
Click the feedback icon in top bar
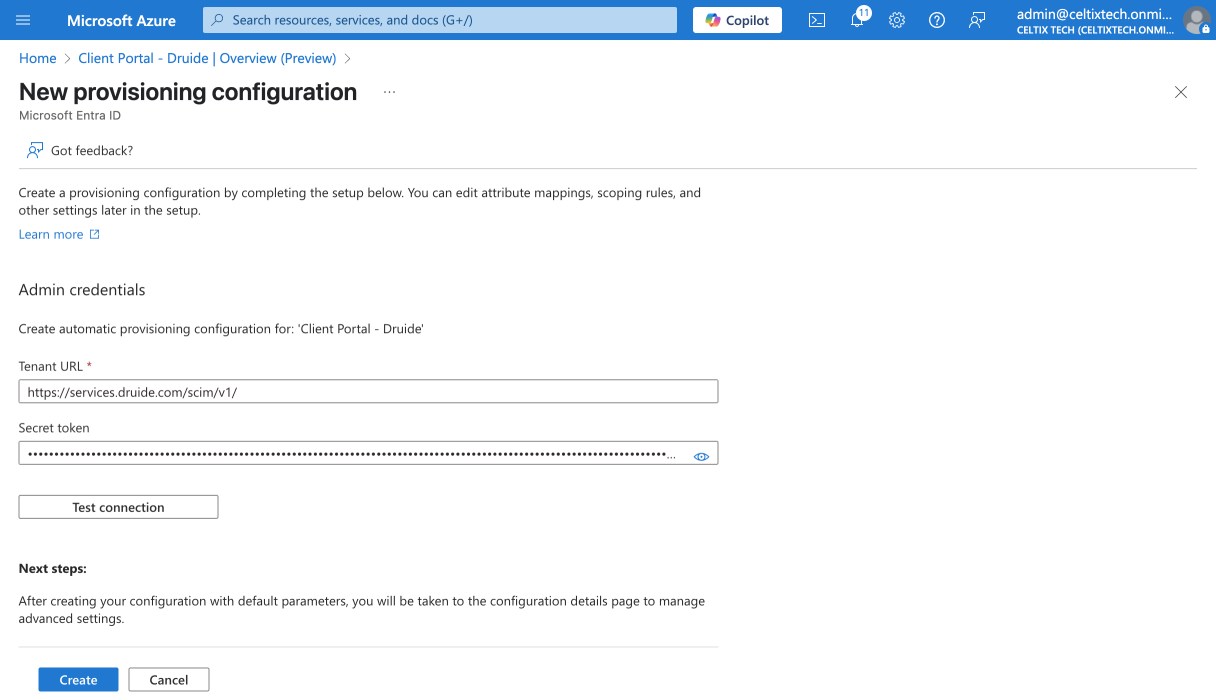(x=977, y=20)
